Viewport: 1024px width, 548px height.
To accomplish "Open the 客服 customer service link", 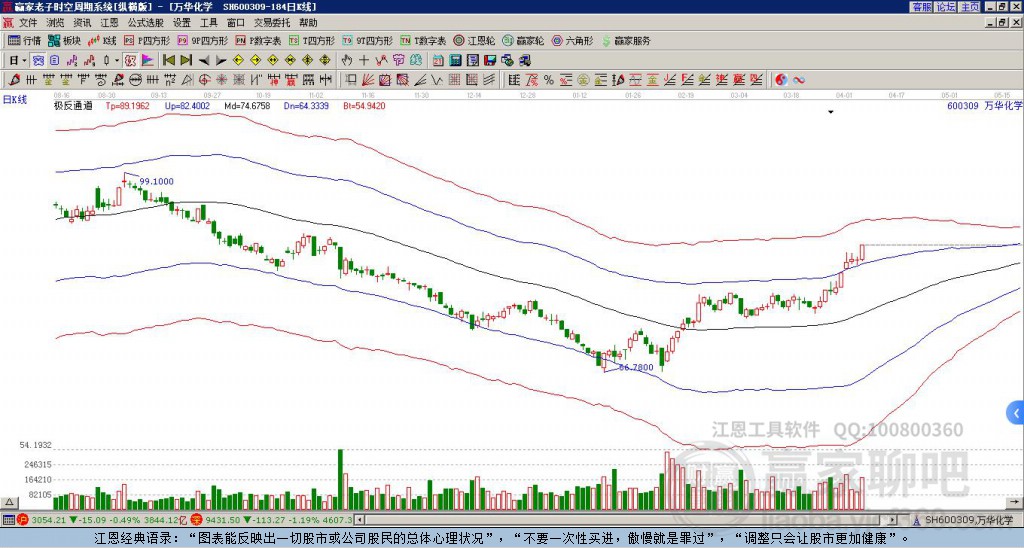I will click(x=921, y=7).
